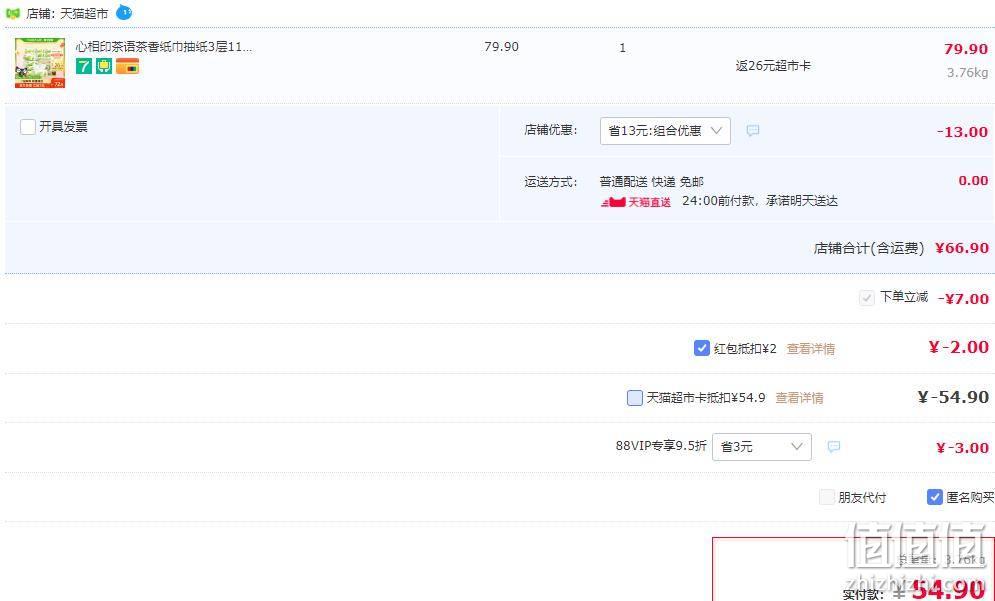Toggle the 下单立减 checkbox
Screen dimensions: 995x601
pyautogui.click(x=866, y=298)
